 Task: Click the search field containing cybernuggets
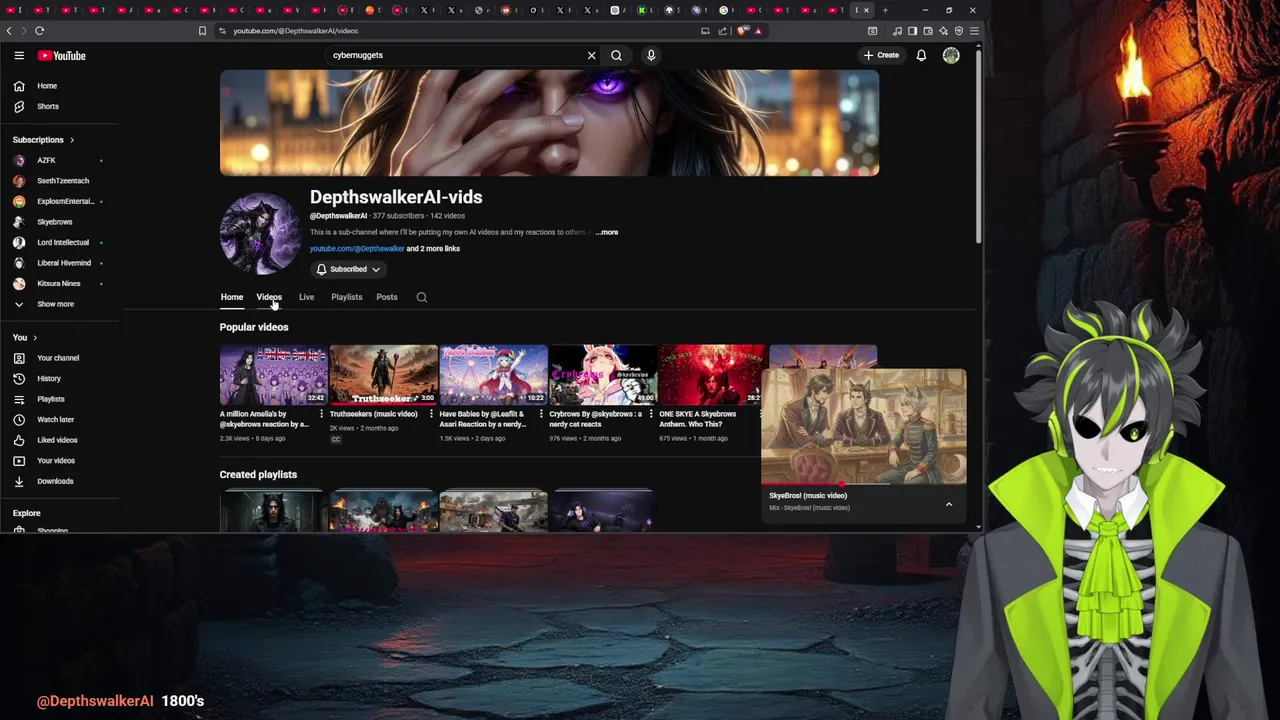coord(455,55)
